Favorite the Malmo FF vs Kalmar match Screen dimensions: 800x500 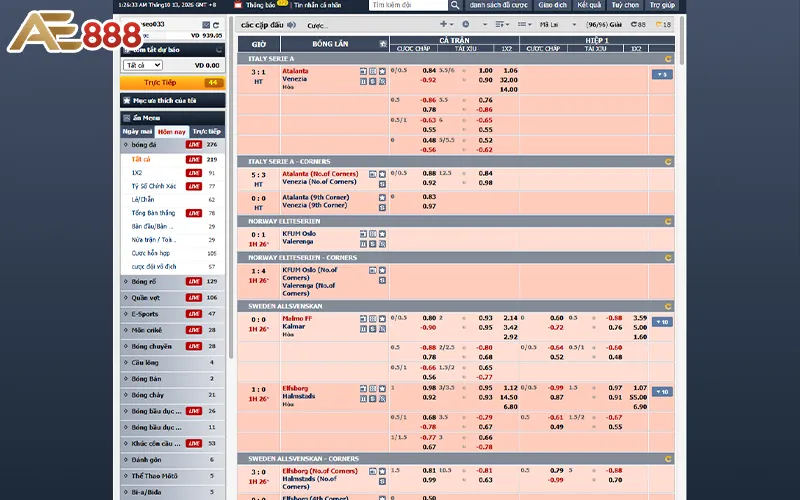coord(382,319)
